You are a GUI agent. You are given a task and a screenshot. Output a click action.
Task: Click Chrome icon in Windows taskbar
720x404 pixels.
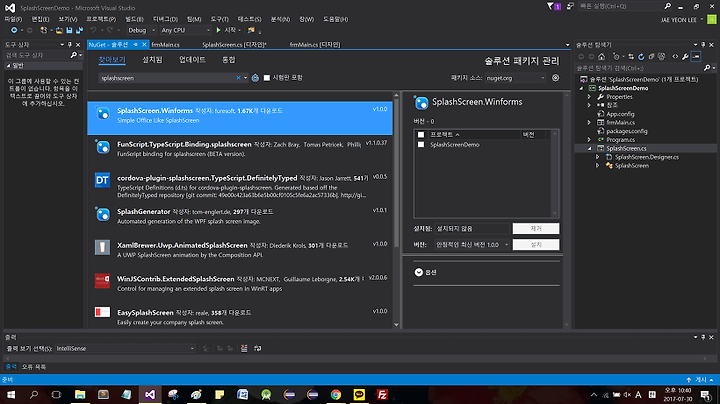[x=336, y=394]
